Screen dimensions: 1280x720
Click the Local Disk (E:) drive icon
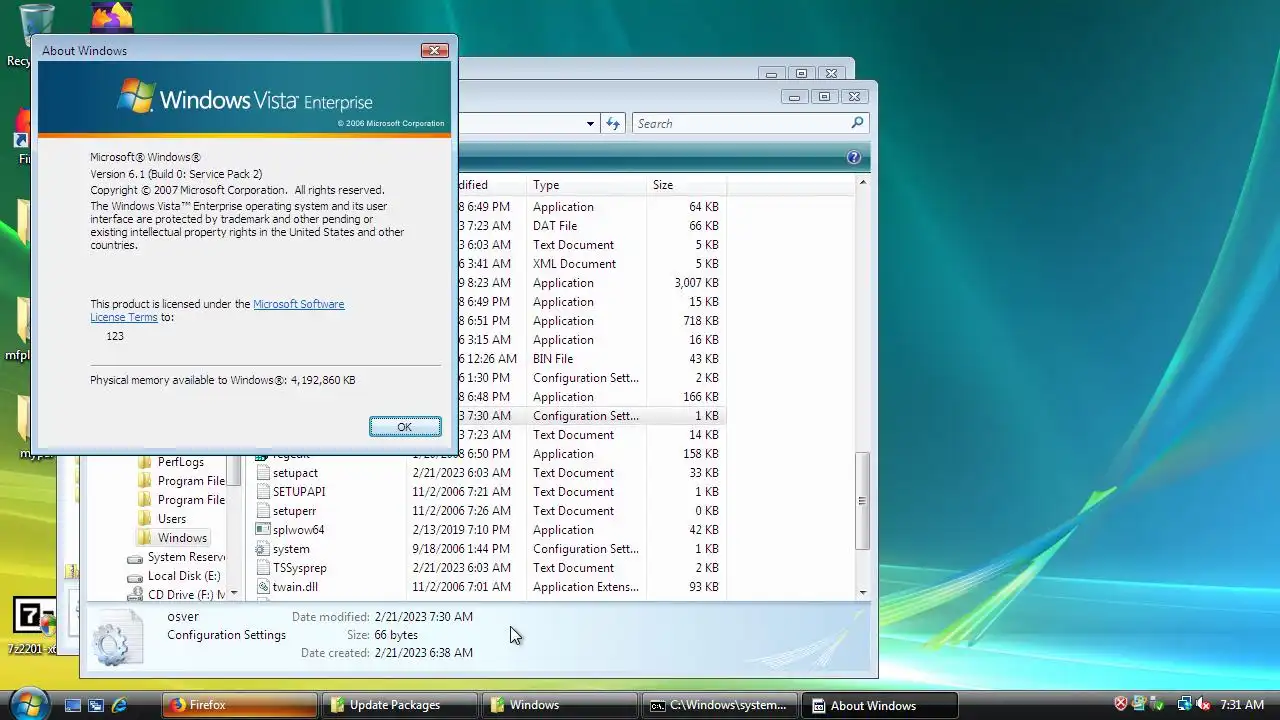click(x=135, y=577)
